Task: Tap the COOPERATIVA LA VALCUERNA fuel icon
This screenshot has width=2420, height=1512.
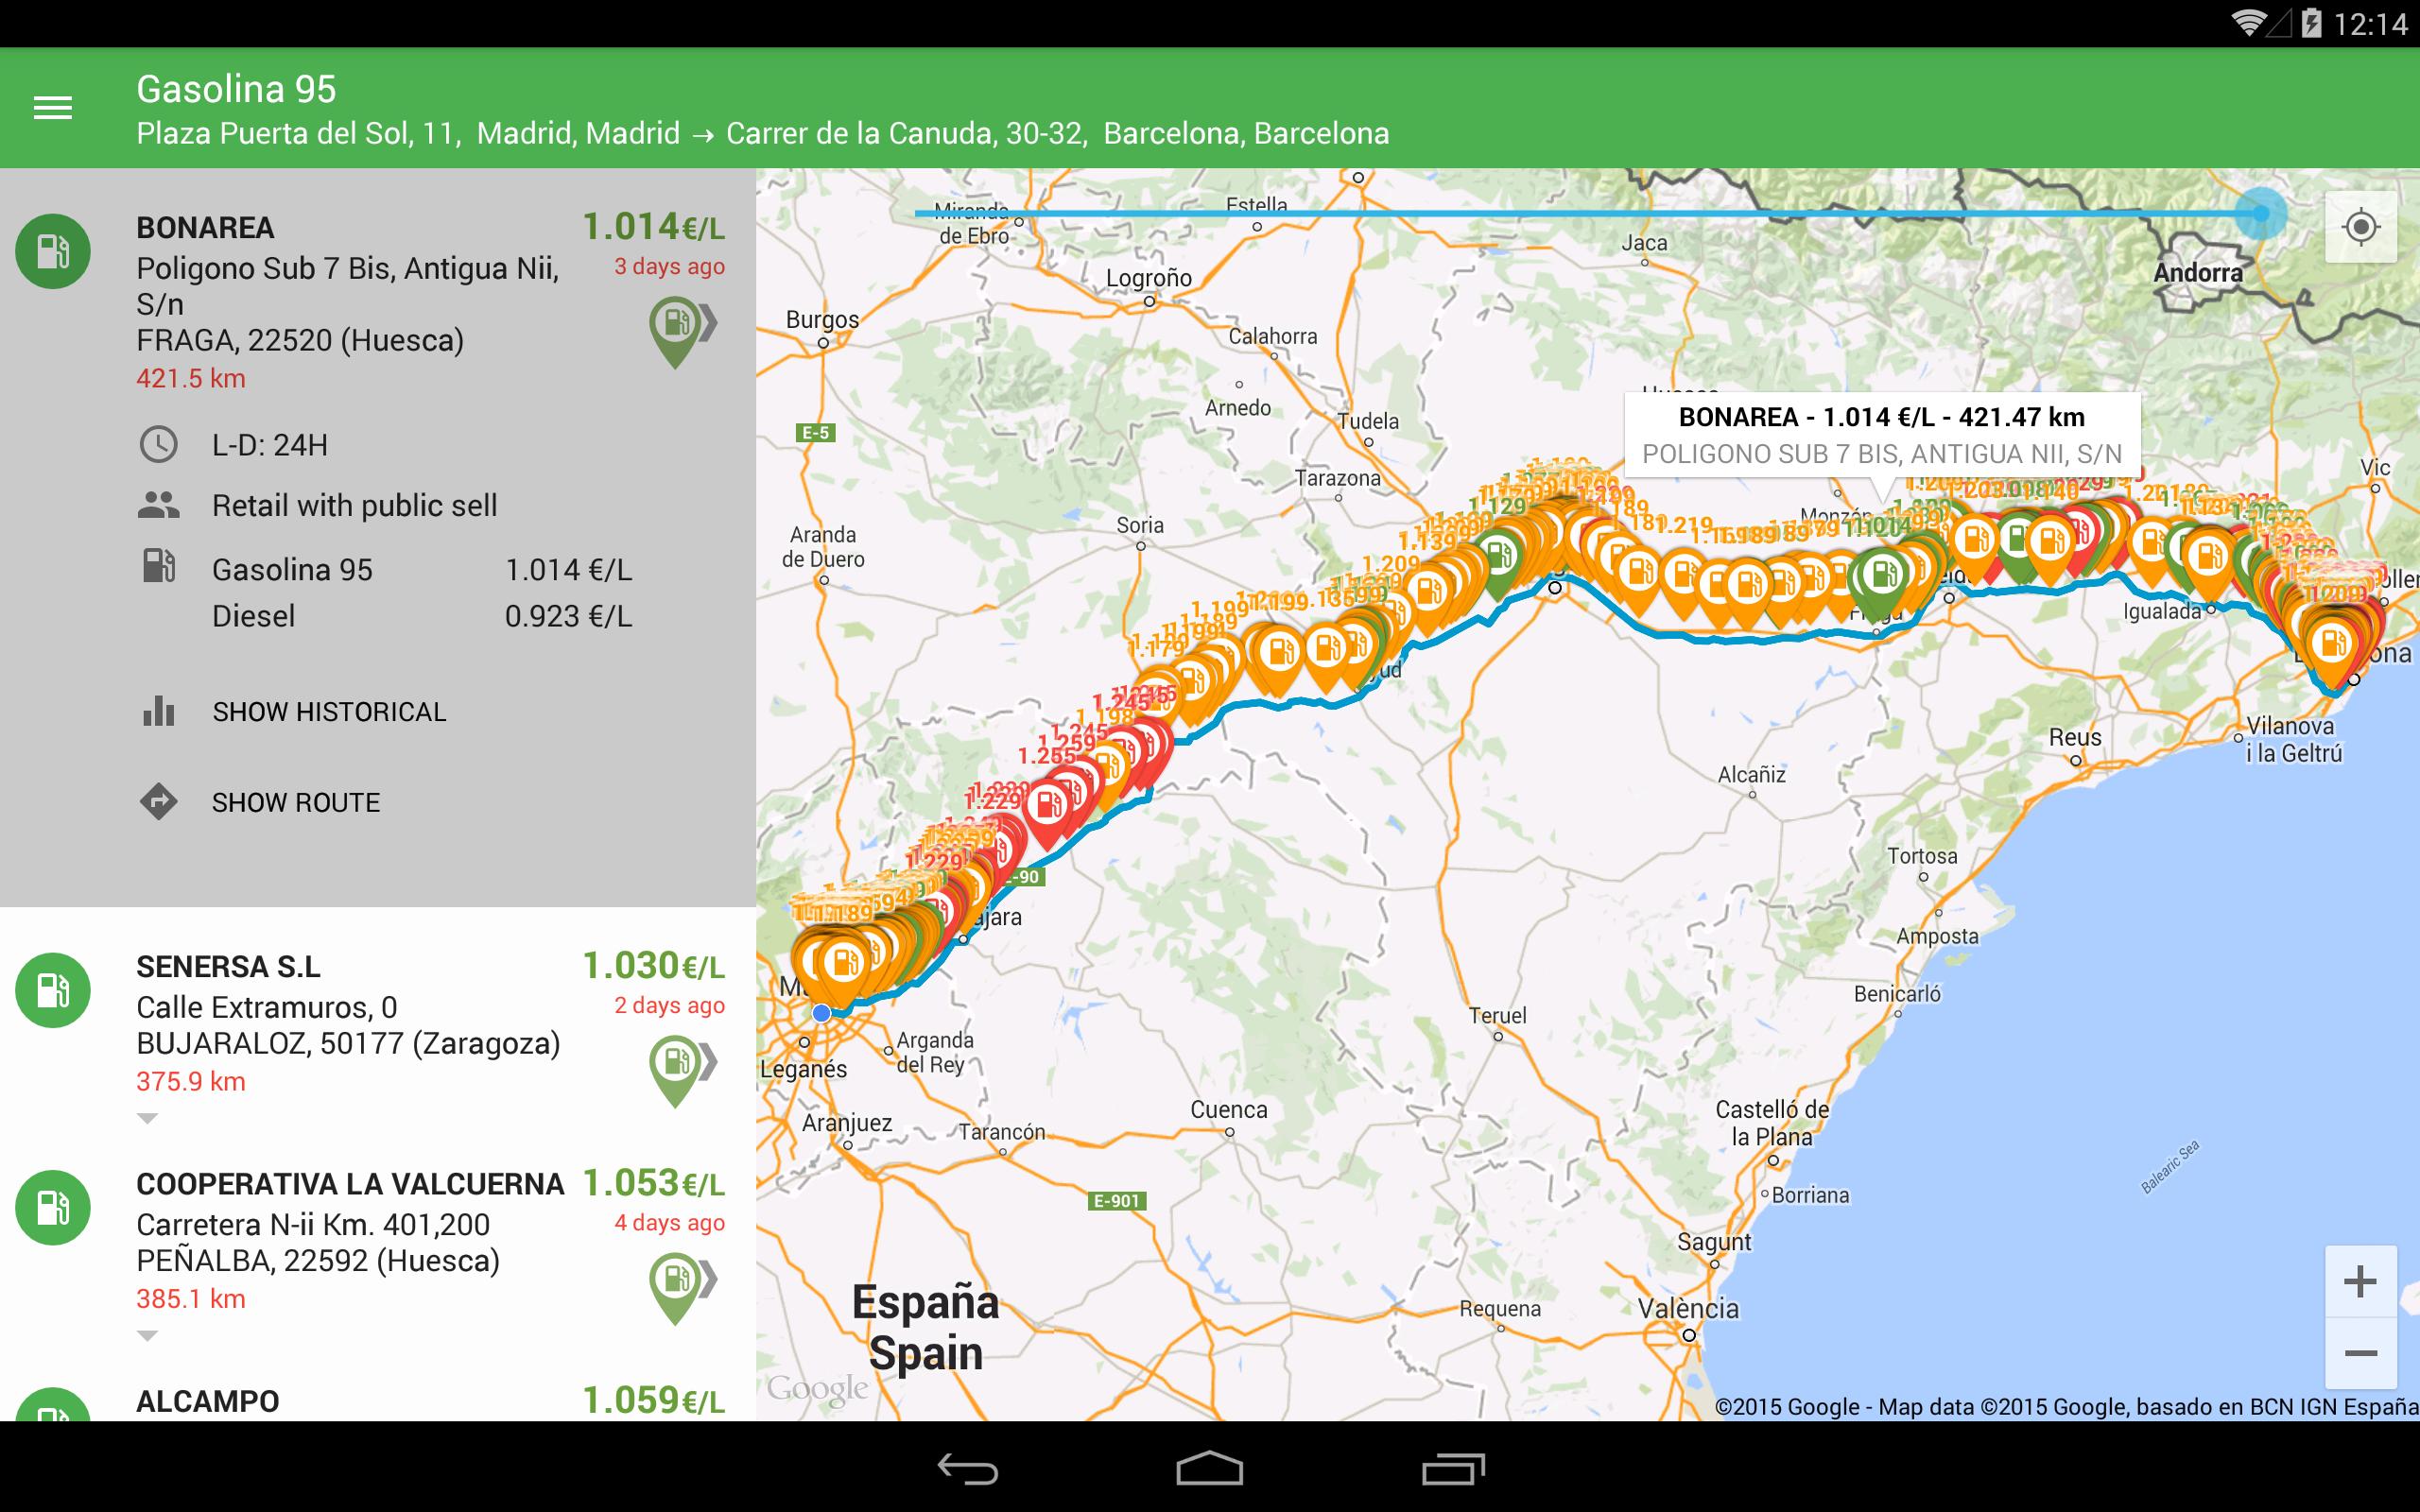Action: [x=53, y=1207]
